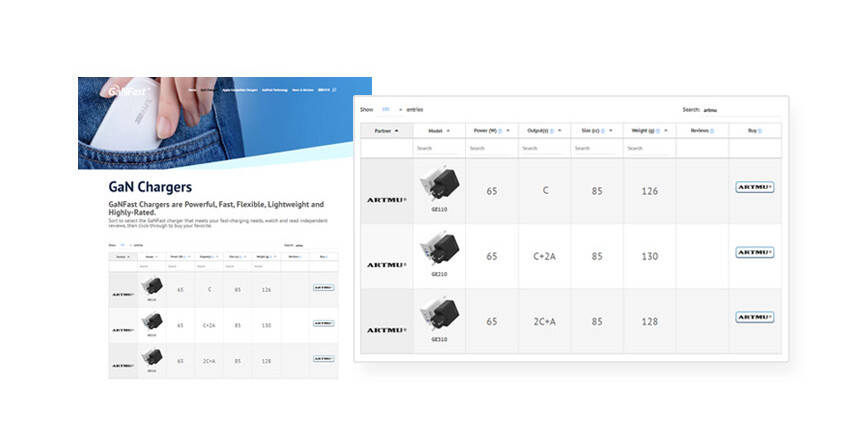Click ARTMU buy button for GE310 charger

[754, 317]
